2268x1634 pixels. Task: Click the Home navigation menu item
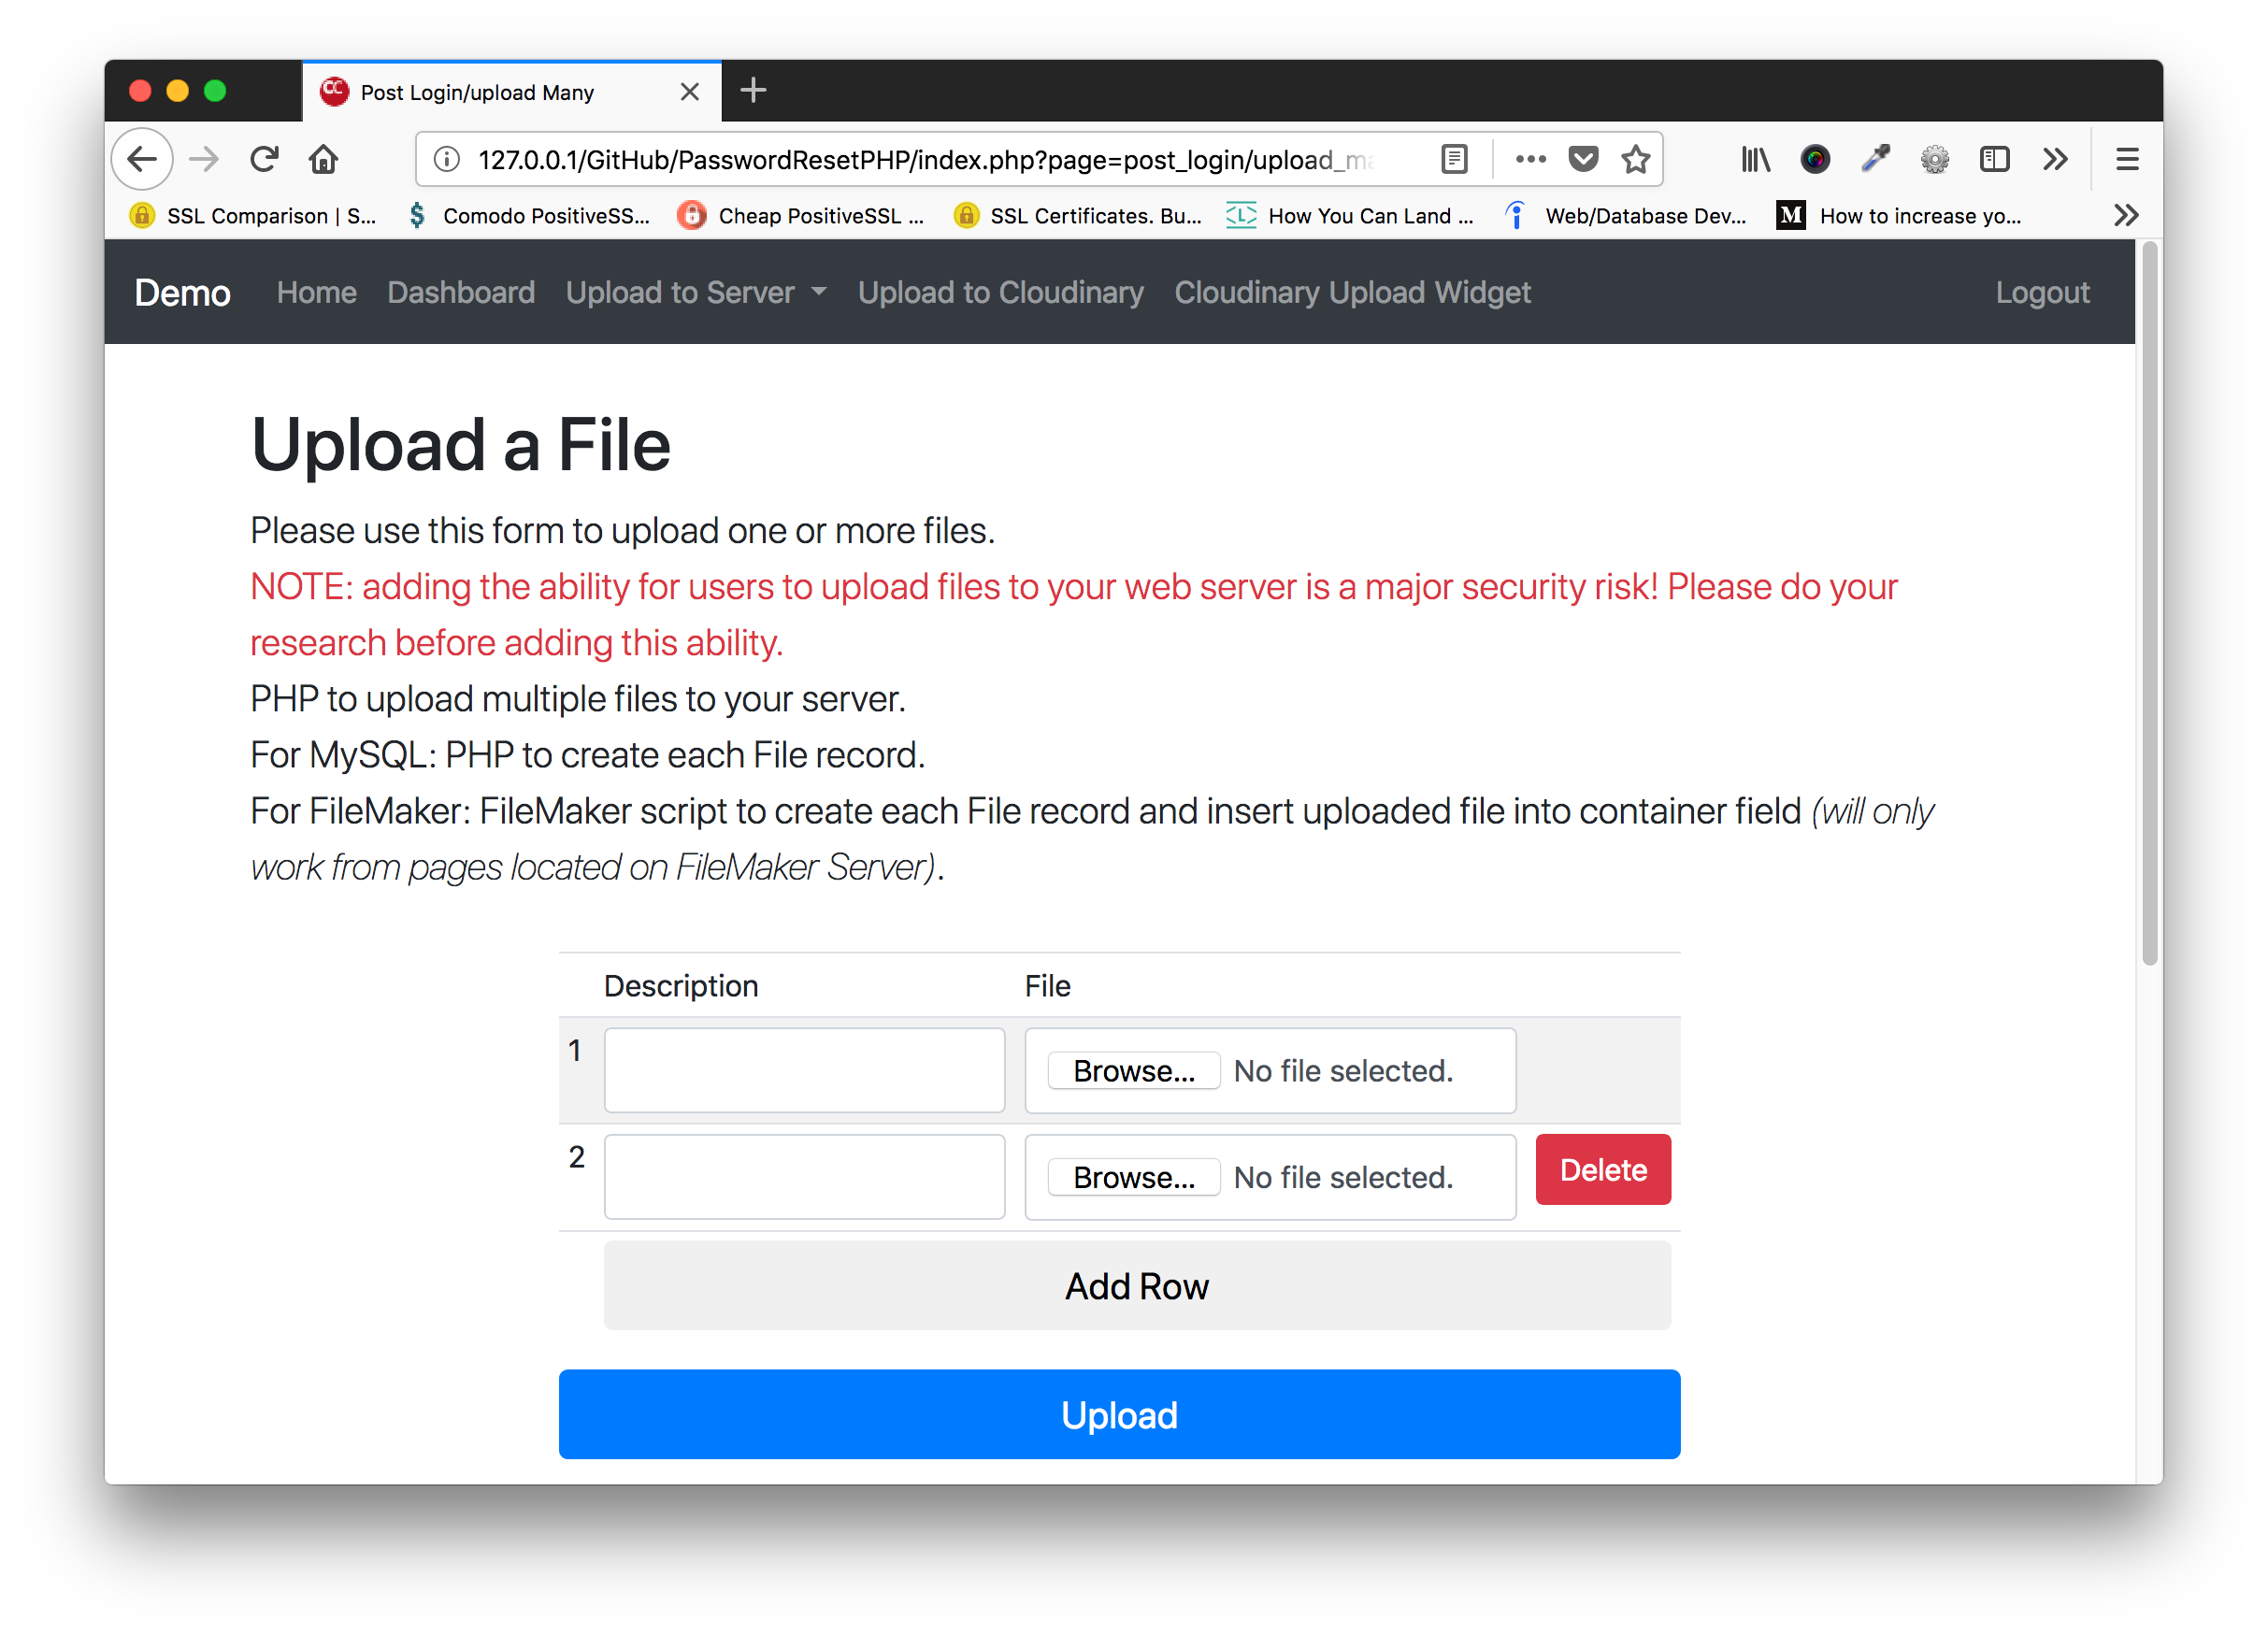(x=315, y=293)
